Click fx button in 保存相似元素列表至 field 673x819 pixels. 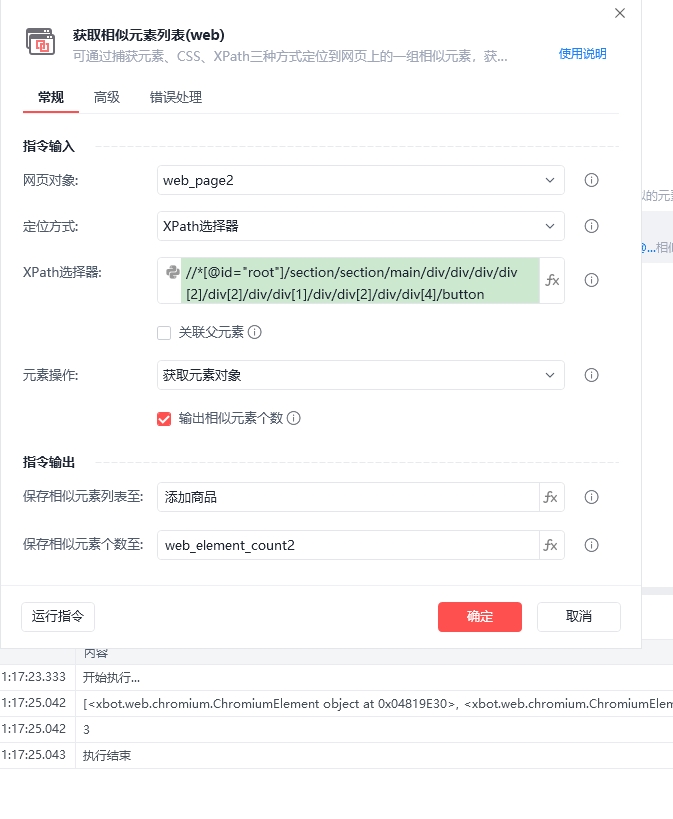[x=551, y=497]
